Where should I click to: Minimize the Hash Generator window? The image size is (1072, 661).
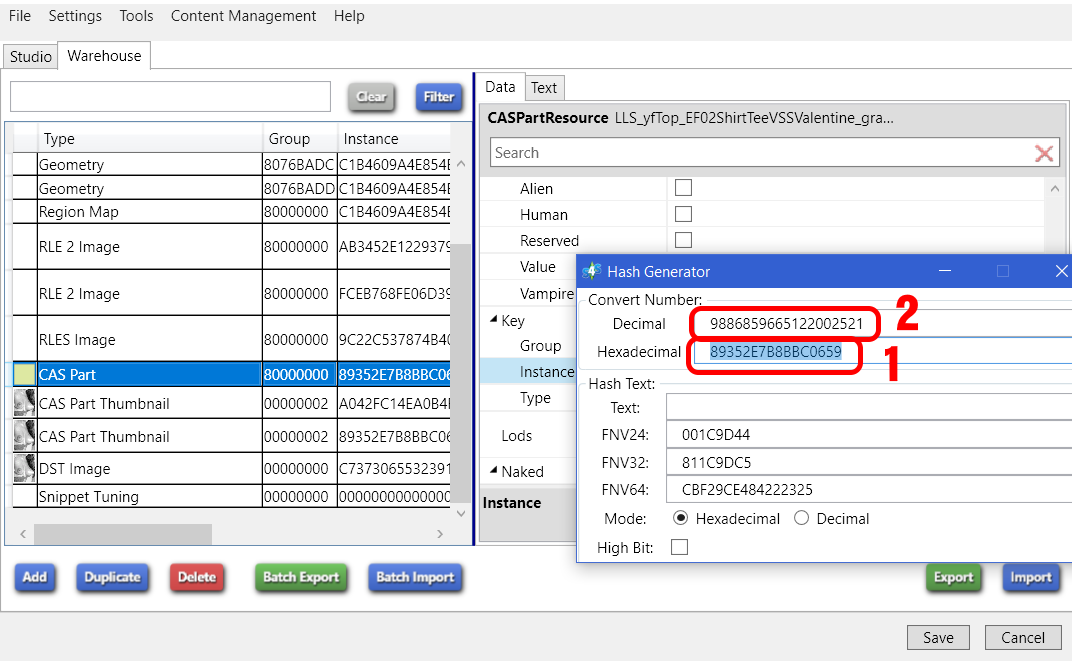(x=945, y=271)
